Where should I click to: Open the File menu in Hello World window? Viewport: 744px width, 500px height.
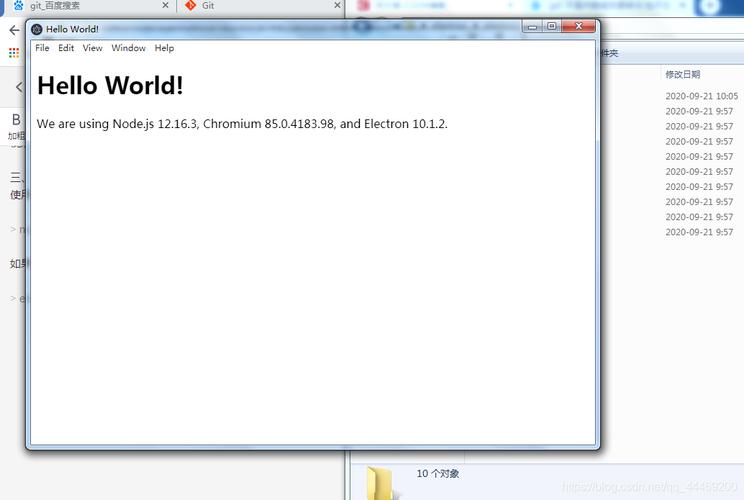(42, 48)
